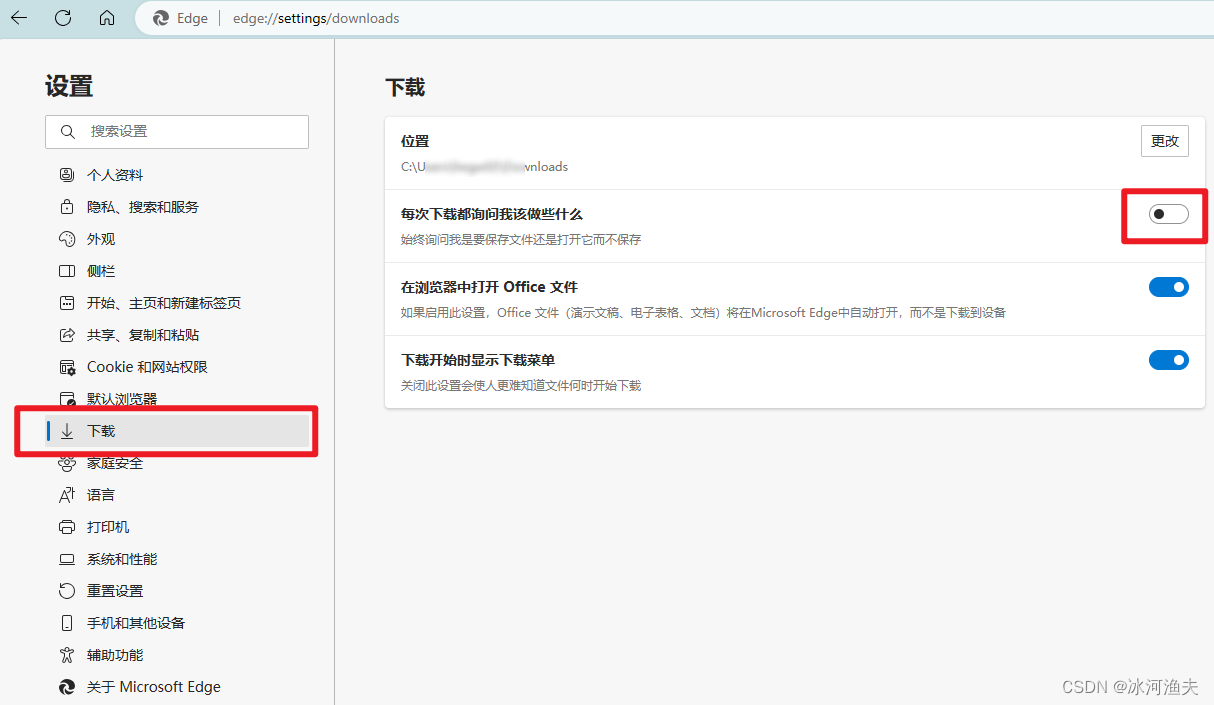Screen dimensions: 1214x705
Task: Click the 设置 heading
Action: (69, 86)
